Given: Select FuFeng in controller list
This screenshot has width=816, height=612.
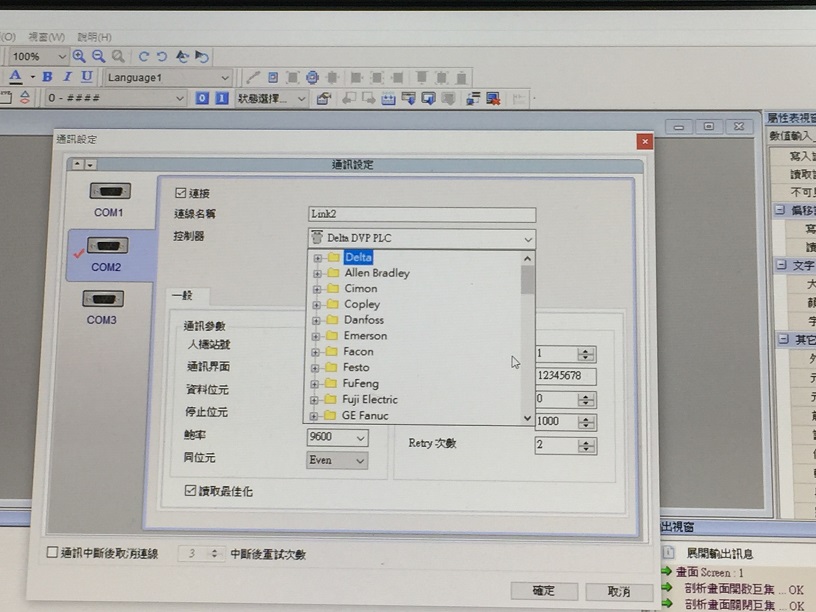Looking at the screenshot, I should (360, 384).
